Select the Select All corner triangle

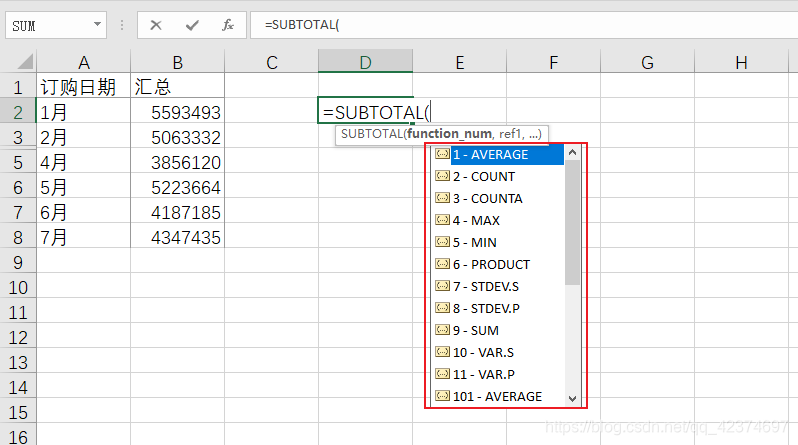24,62
